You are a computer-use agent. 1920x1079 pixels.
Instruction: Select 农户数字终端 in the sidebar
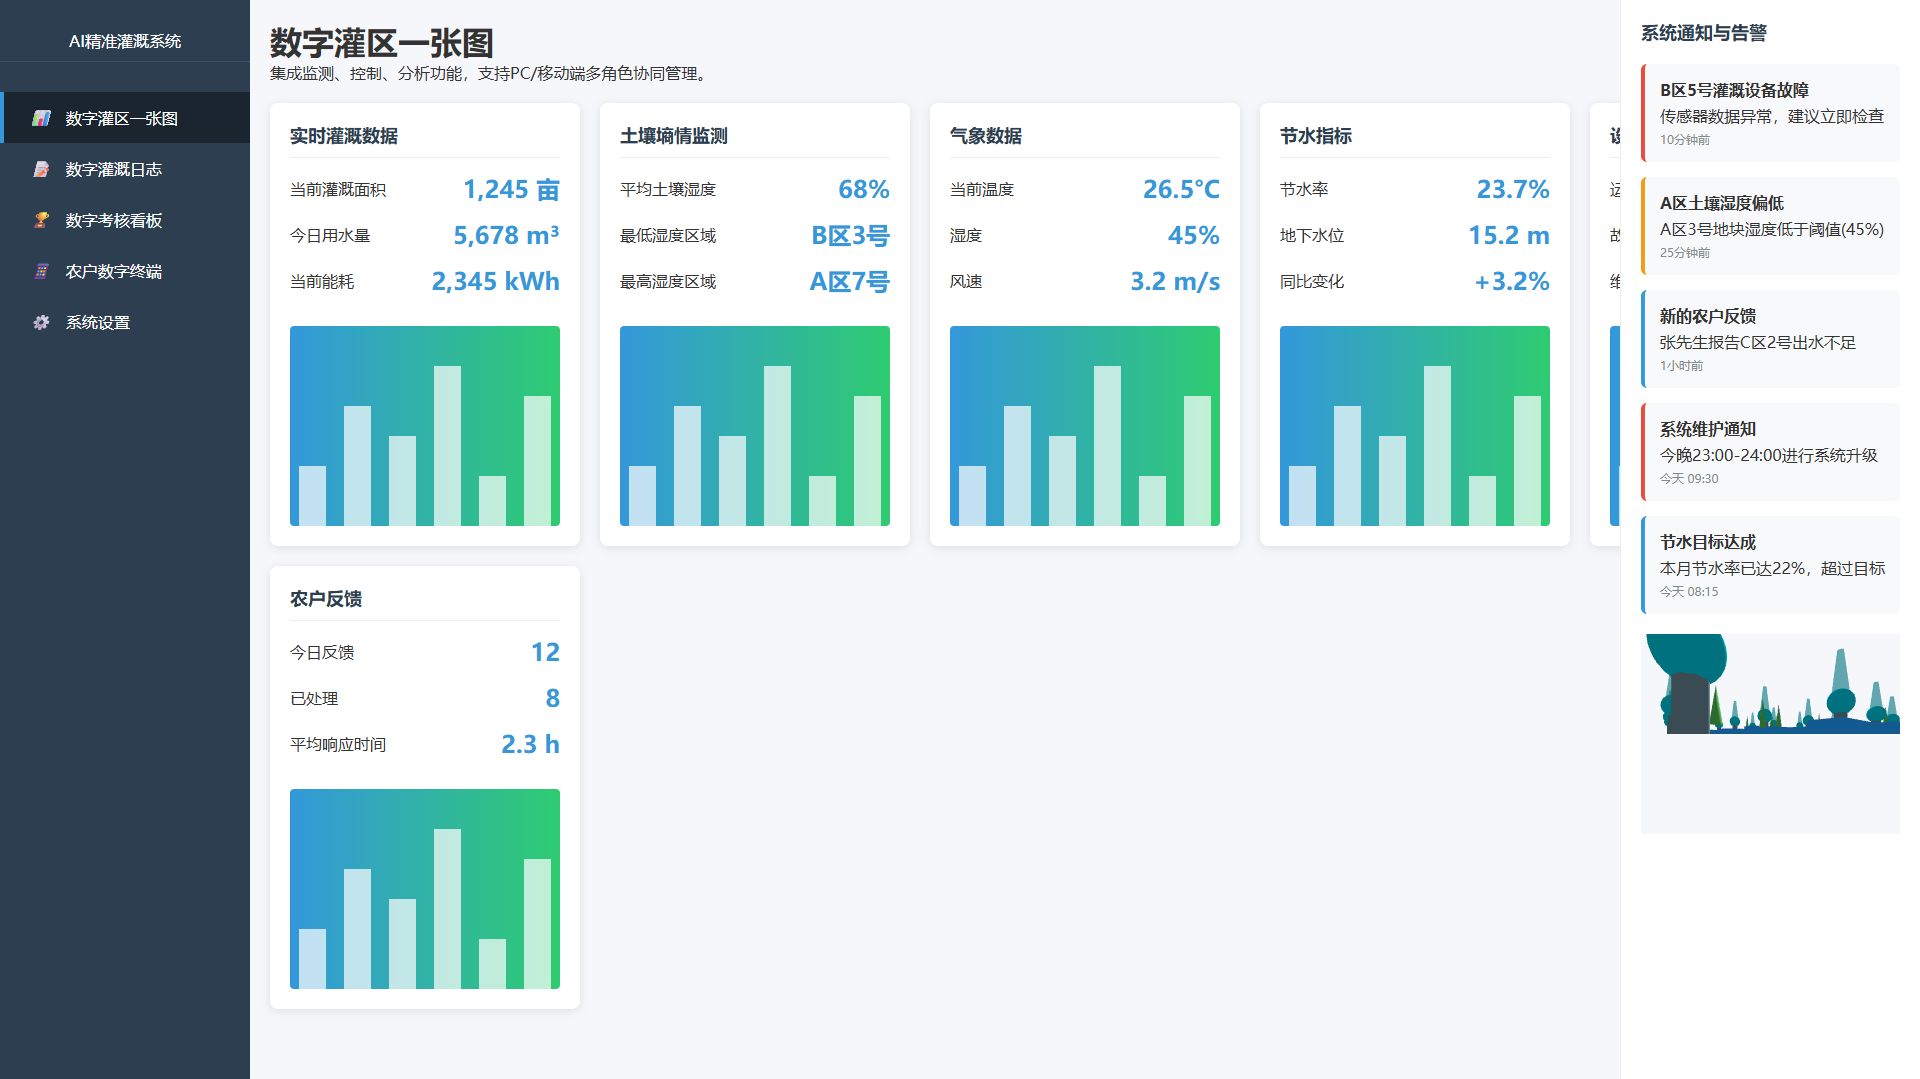tap(113, 271)
